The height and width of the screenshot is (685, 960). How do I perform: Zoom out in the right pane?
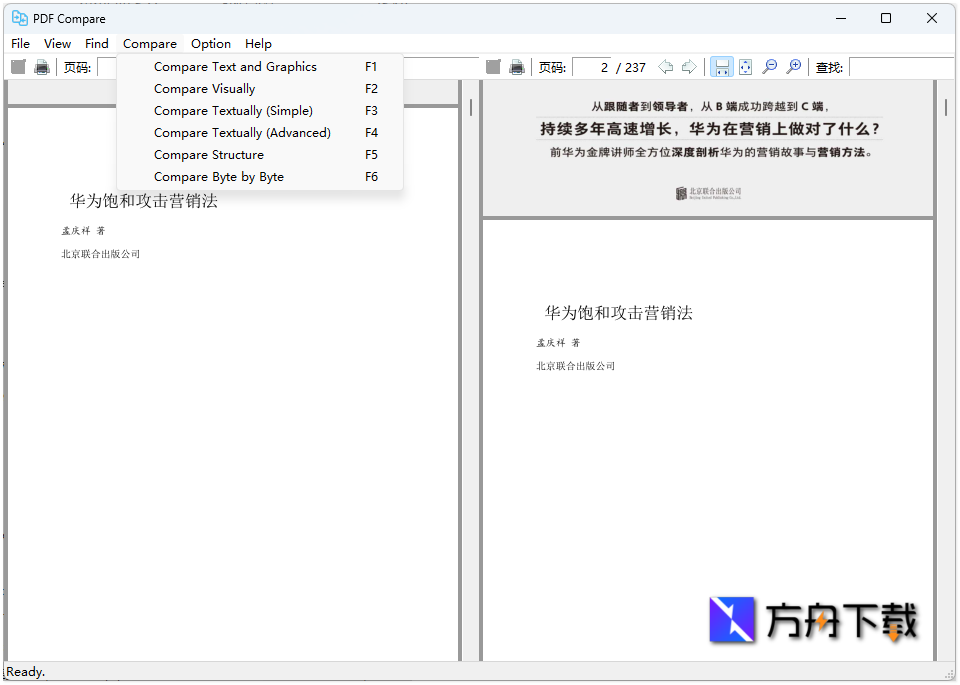tap(770, 67)
